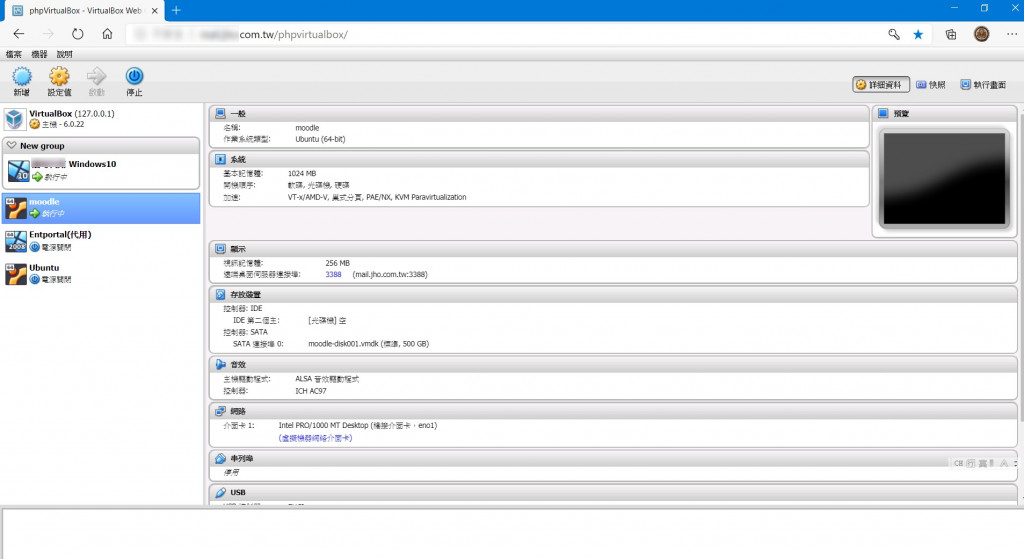This screenshot has height=559, width=1024.
Task: Click browser back arrow
Action: coord(19,34)
